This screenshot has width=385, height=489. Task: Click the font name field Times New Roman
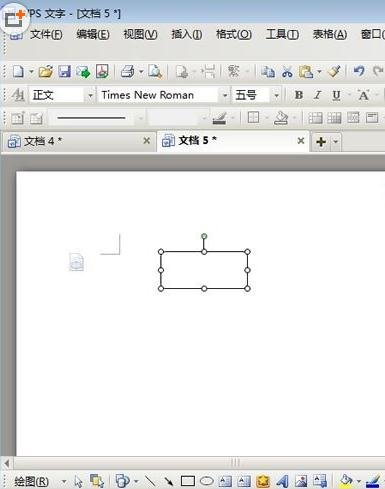[159, 96]
